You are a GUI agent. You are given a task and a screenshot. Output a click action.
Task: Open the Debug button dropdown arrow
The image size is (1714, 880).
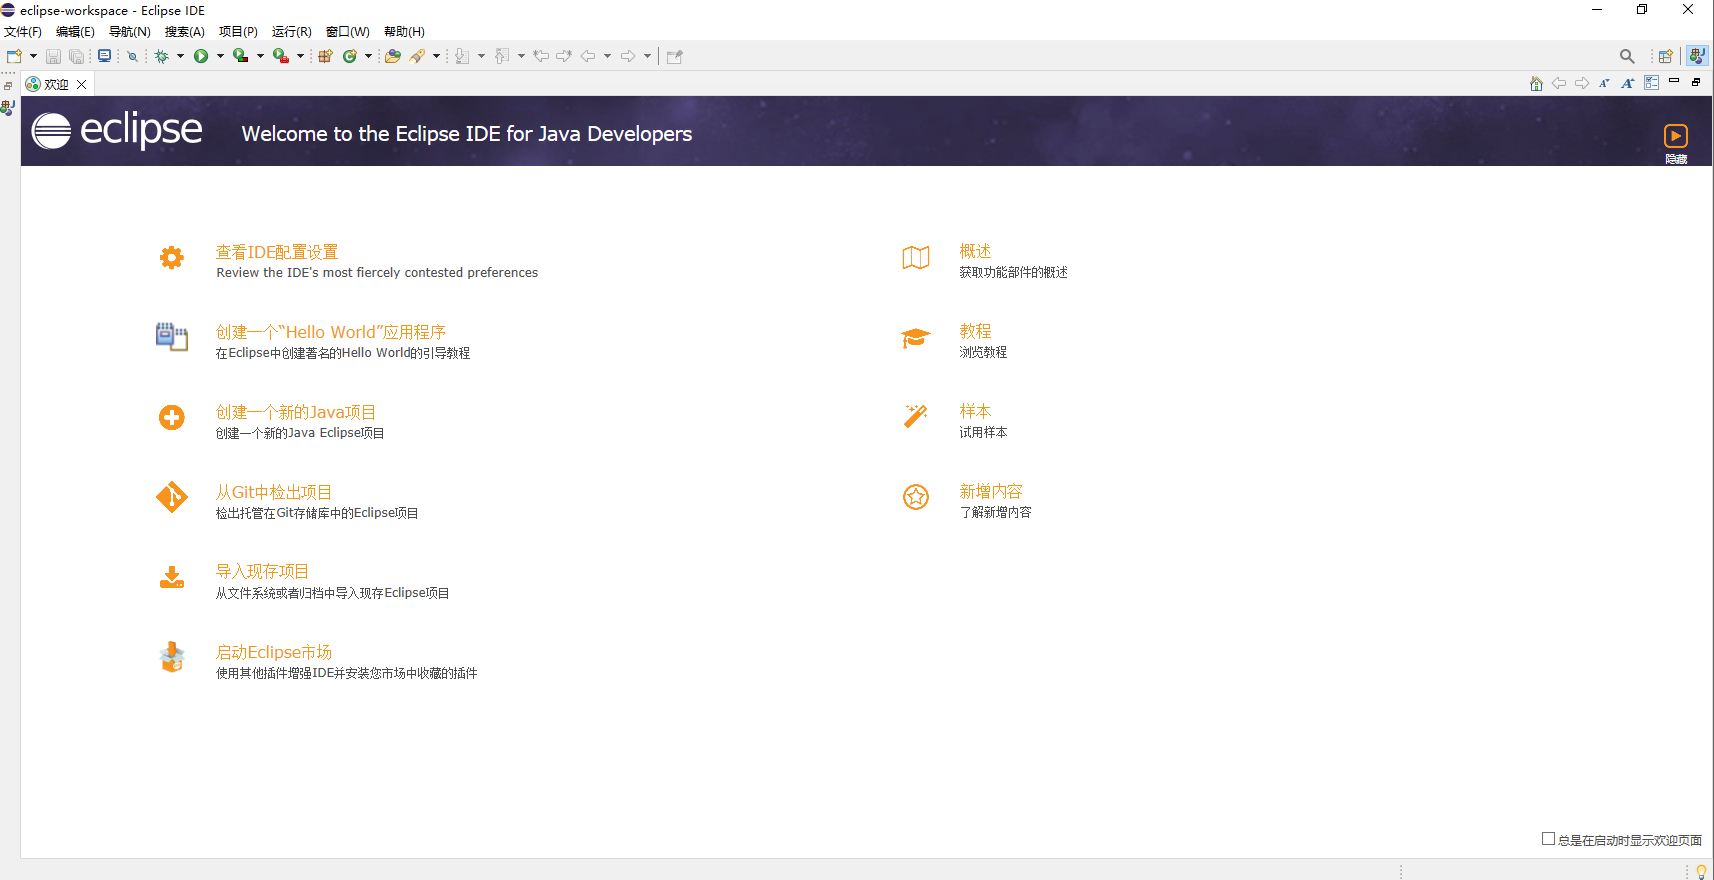pyautogui.click(x=180, y=56)
